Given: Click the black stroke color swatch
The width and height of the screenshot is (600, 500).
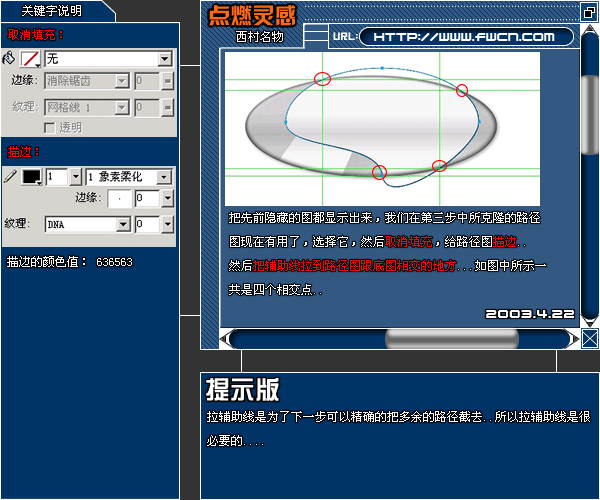Looking at the screenshot, I should tap(32, 176).
